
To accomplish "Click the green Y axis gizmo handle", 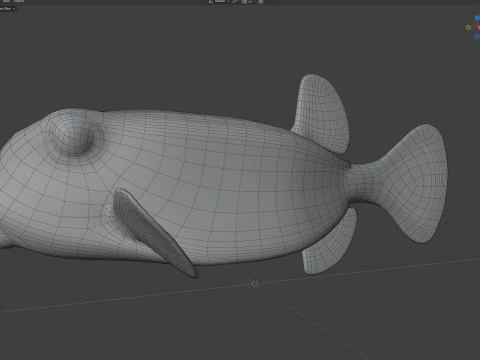I will point(468,27).
